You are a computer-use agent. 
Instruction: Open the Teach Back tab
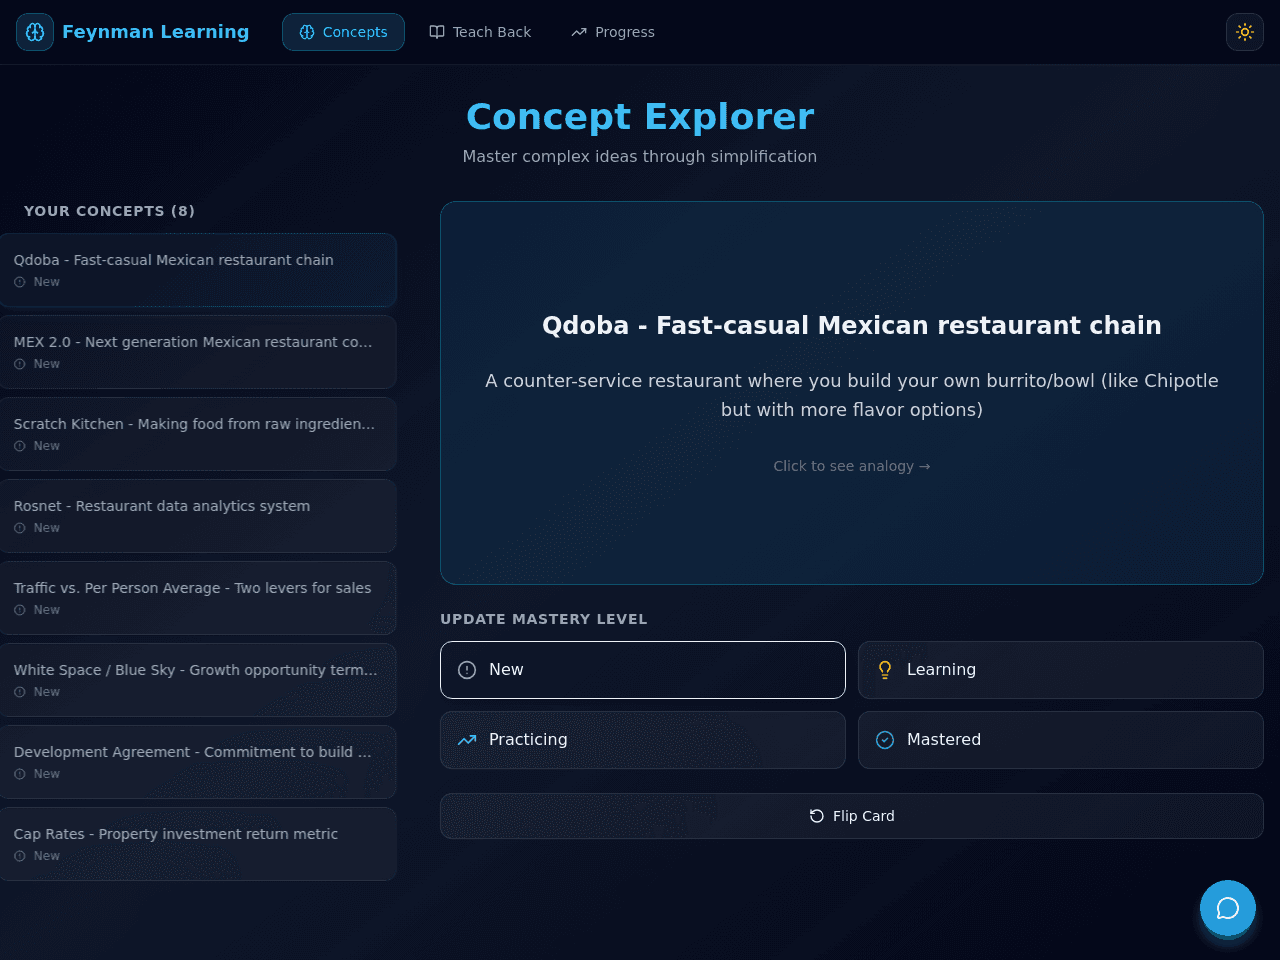[x=480, y=32]
